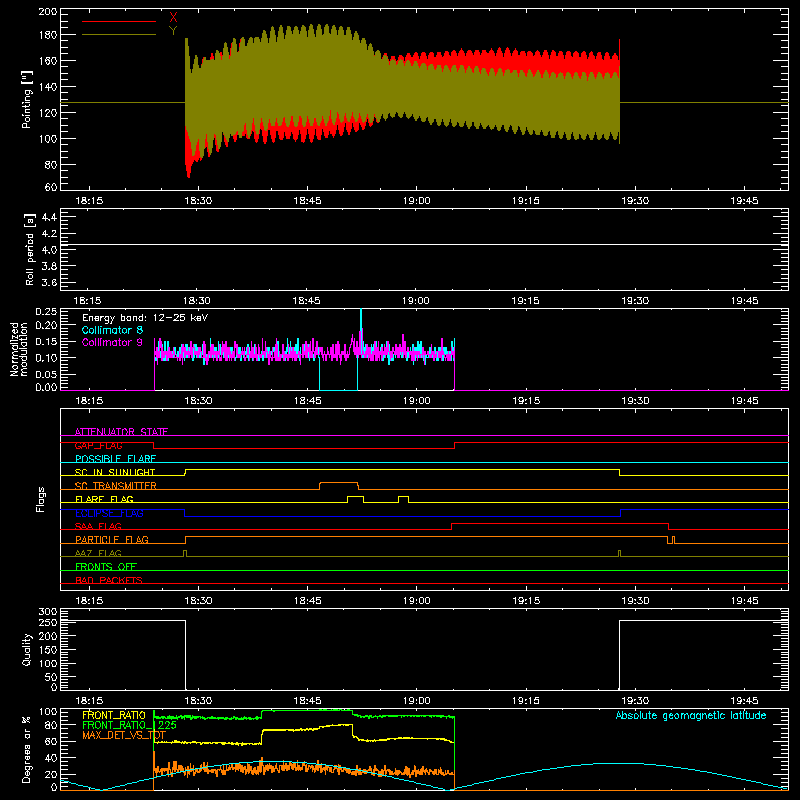
Task: Click the second FLARE_FLAG pulse near 18:58
Action: click(x=404, y=497)
